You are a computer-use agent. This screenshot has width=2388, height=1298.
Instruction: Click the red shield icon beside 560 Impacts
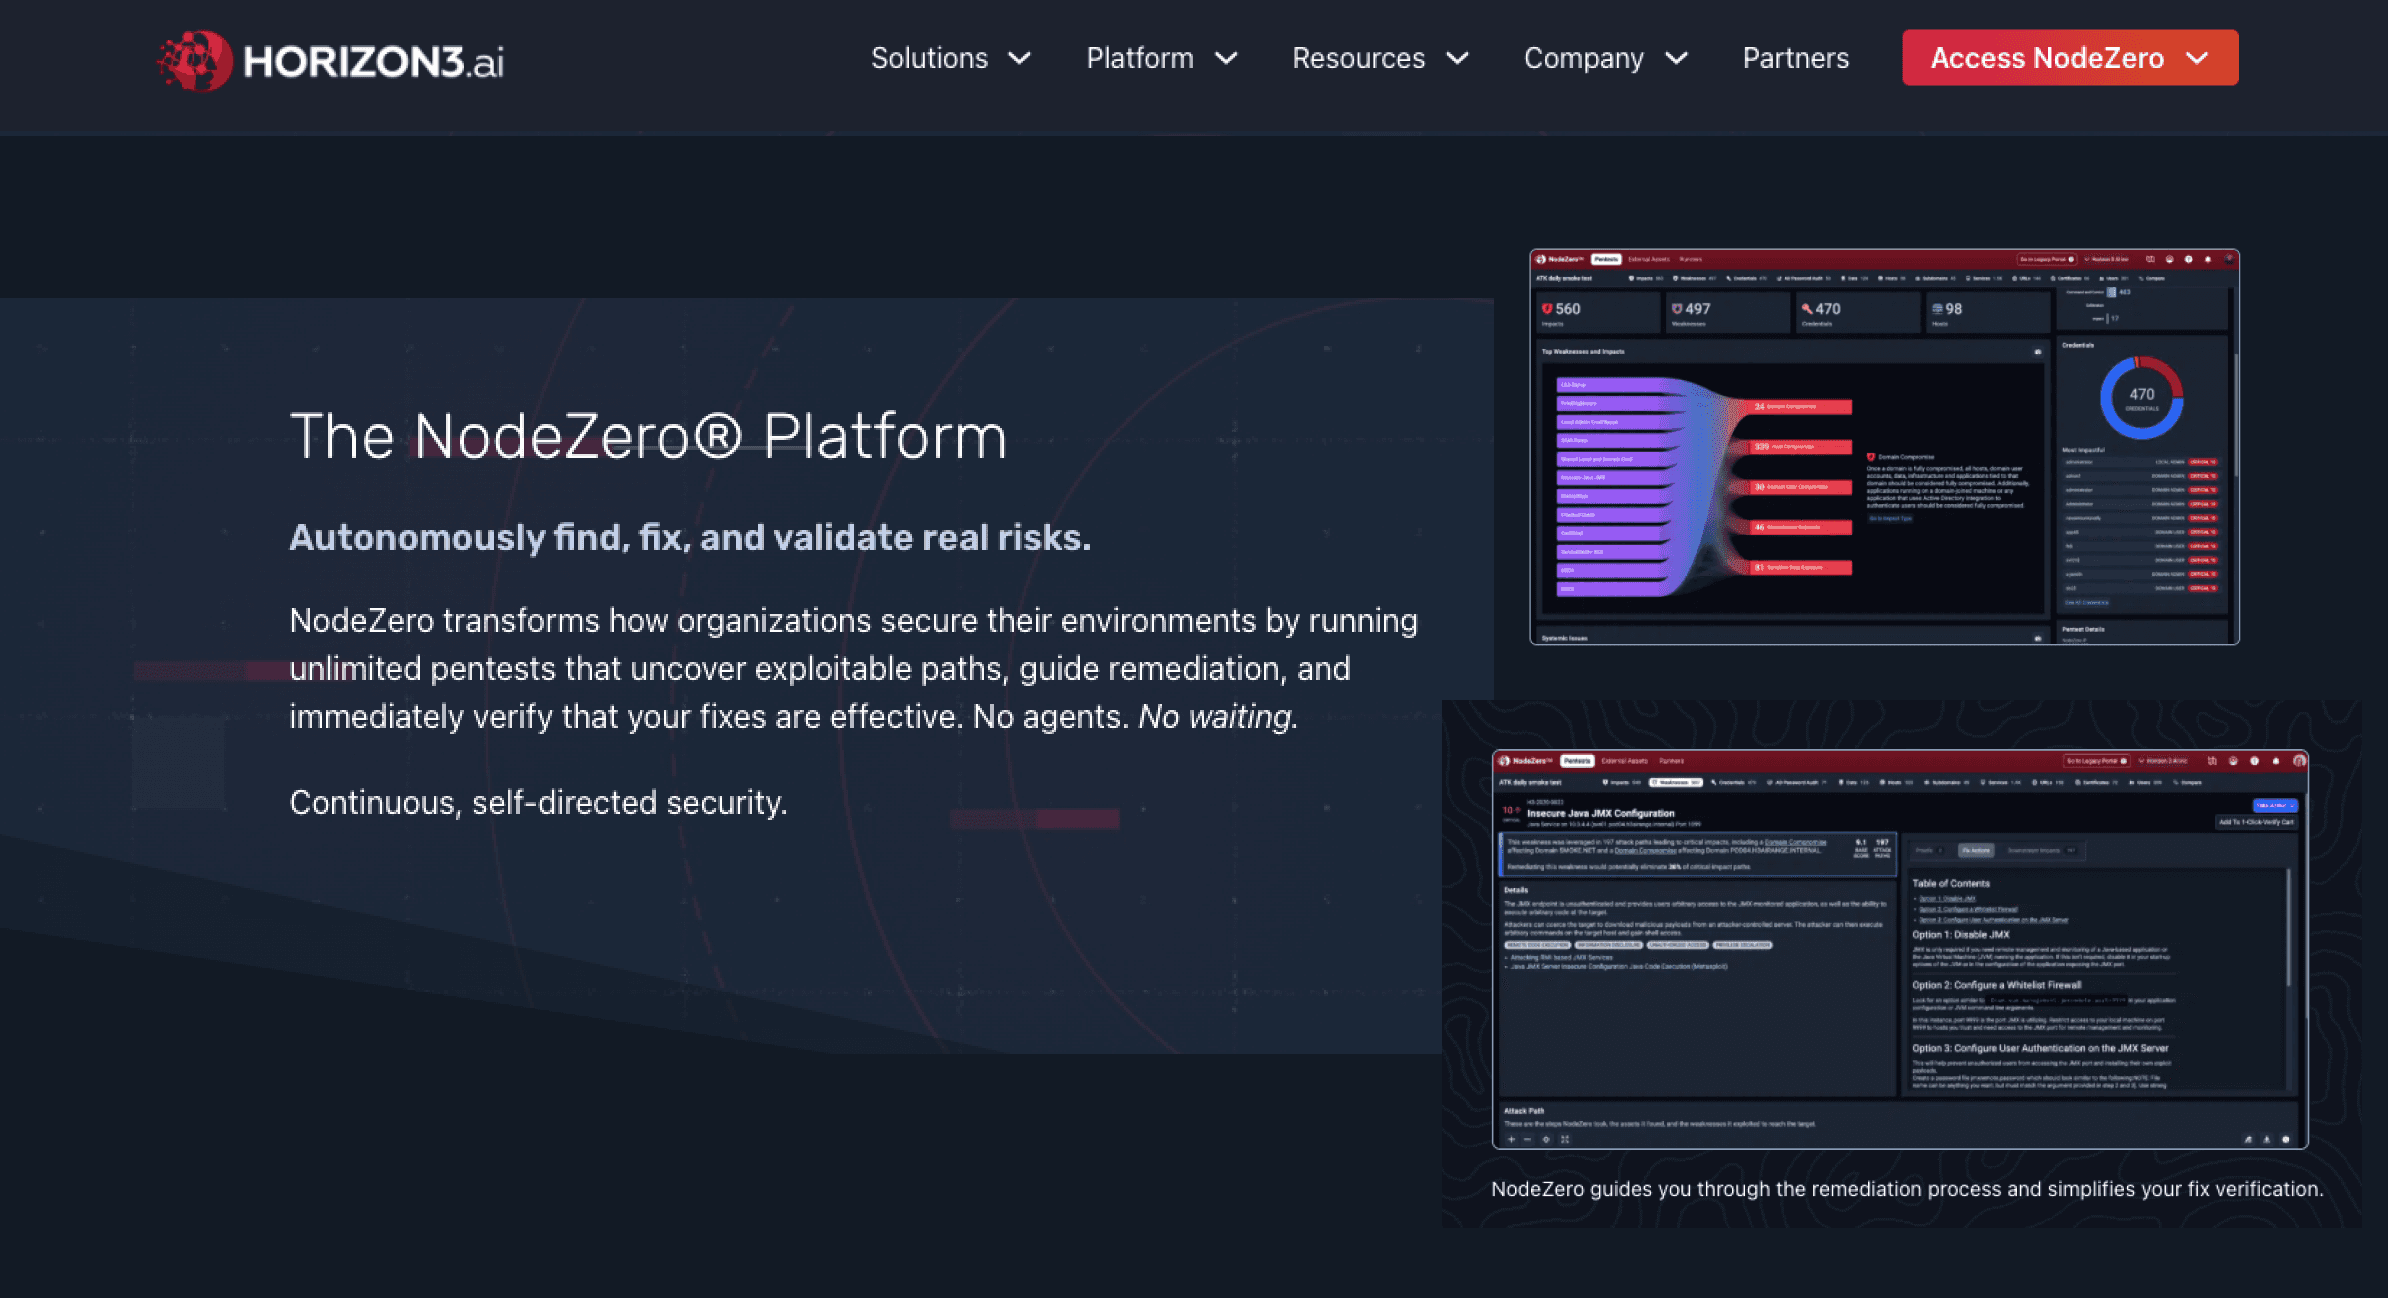coord(1547,309)
